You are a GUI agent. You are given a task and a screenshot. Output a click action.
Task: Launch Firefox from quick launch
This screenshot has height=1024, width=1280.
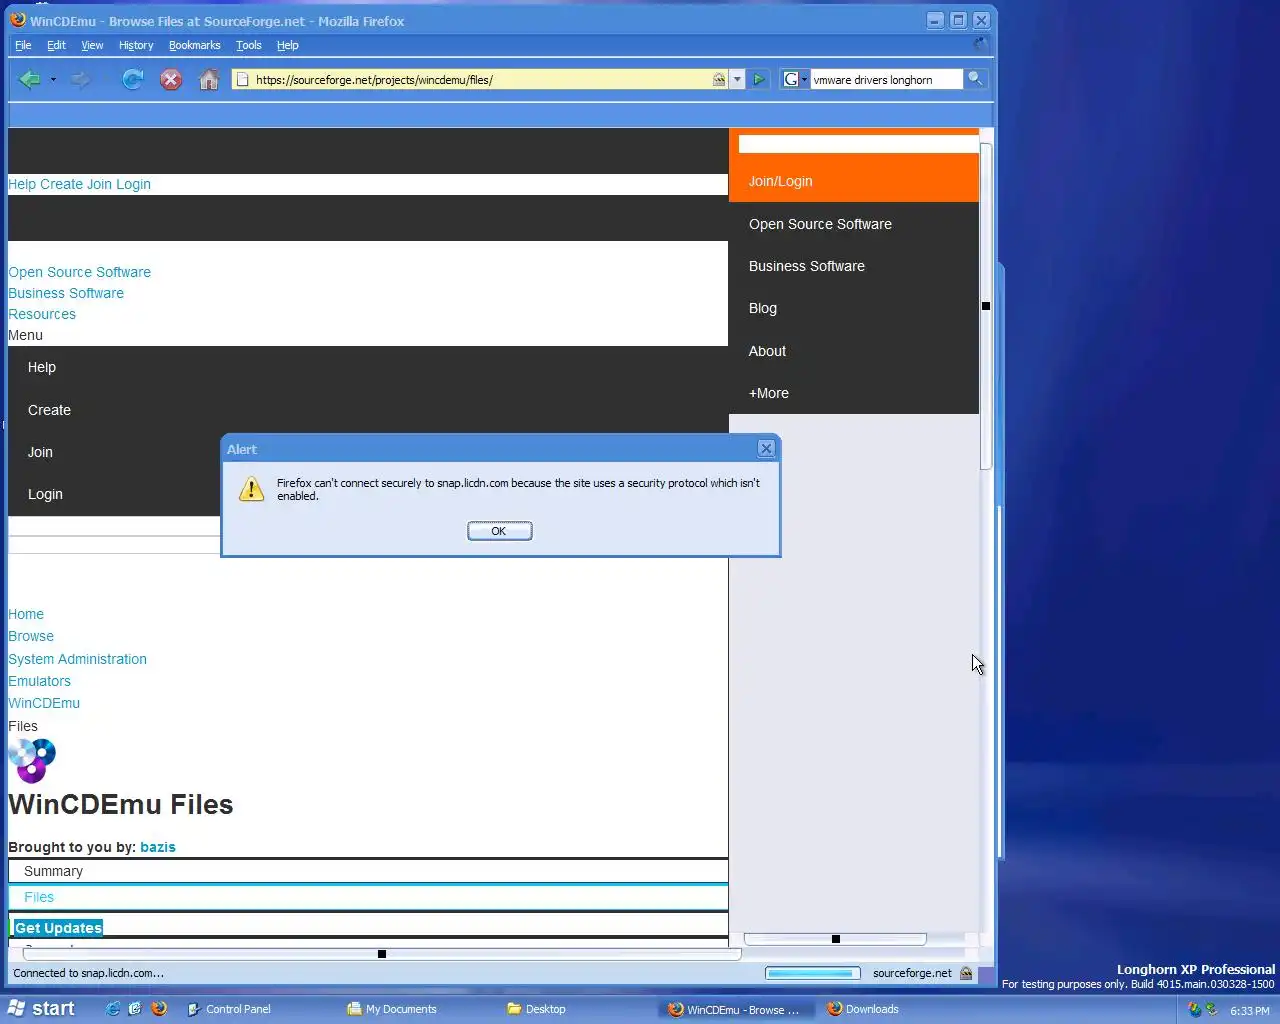159,1009
